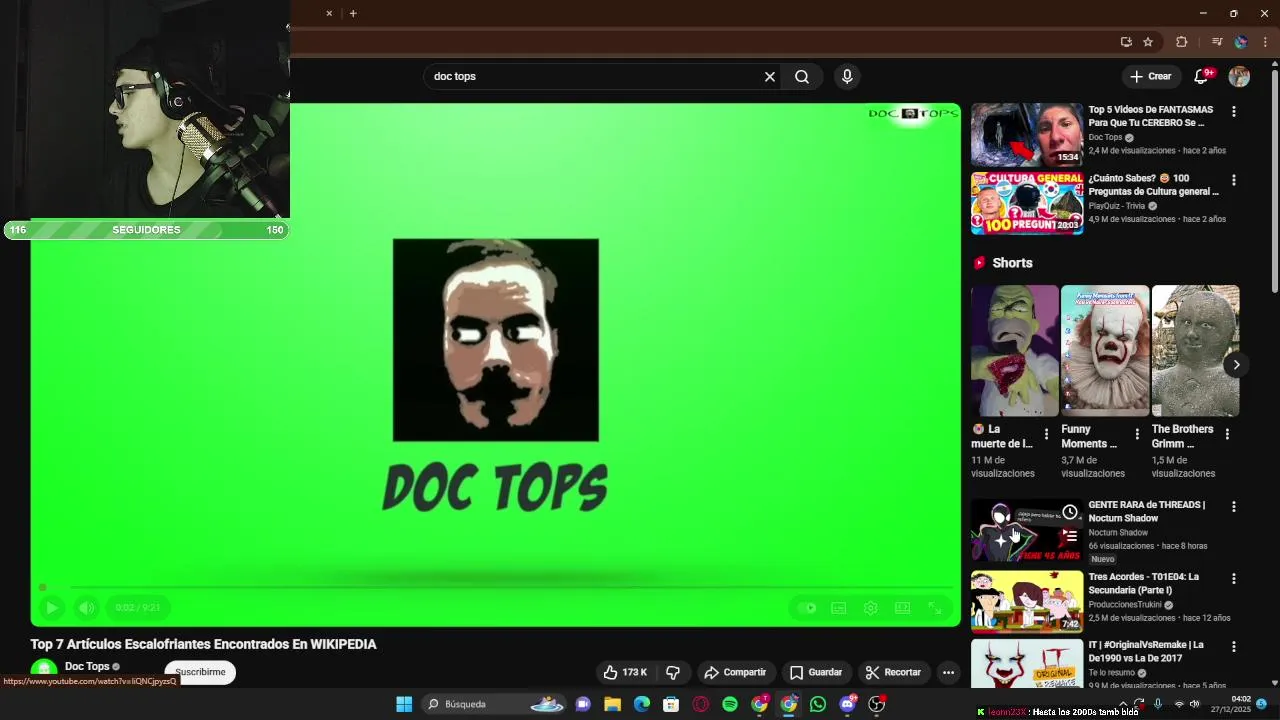Image resolution: width=1280 pixels, height=720 pixels.
Task: Open the Chrome profile avatar
Action: [1241, 42]
